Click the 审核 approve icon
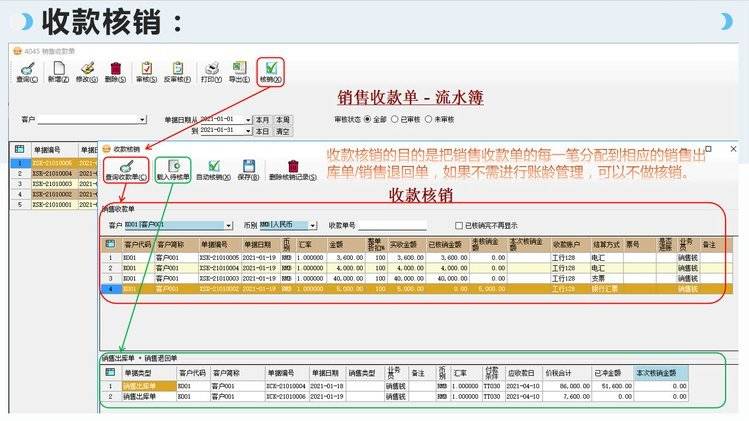749x421 pixels. pyautogui.click(x=146, y=70)
